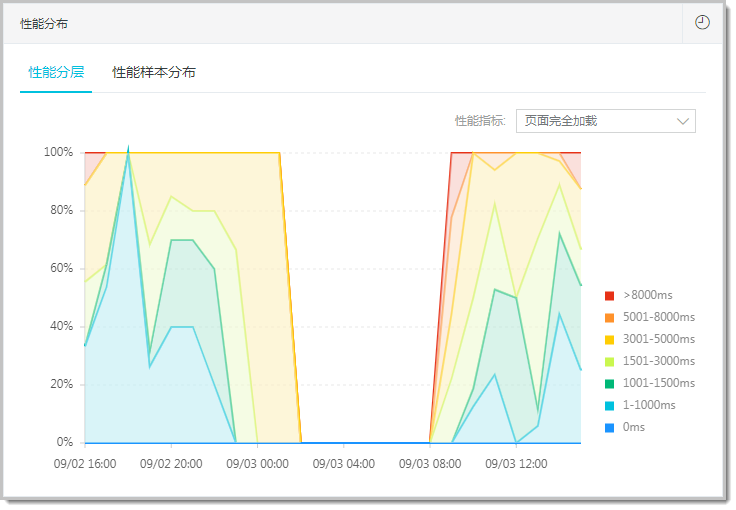
Task: Click the 09/03 04:00 axis label
Action: [x=344, y=464]
